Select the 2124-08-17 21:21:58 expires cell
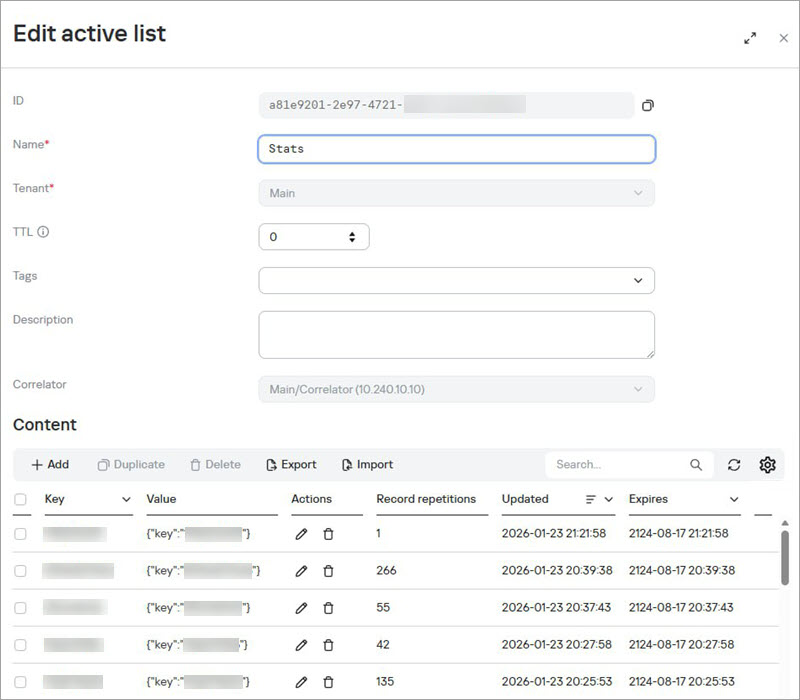 click(x=679, y=534)
